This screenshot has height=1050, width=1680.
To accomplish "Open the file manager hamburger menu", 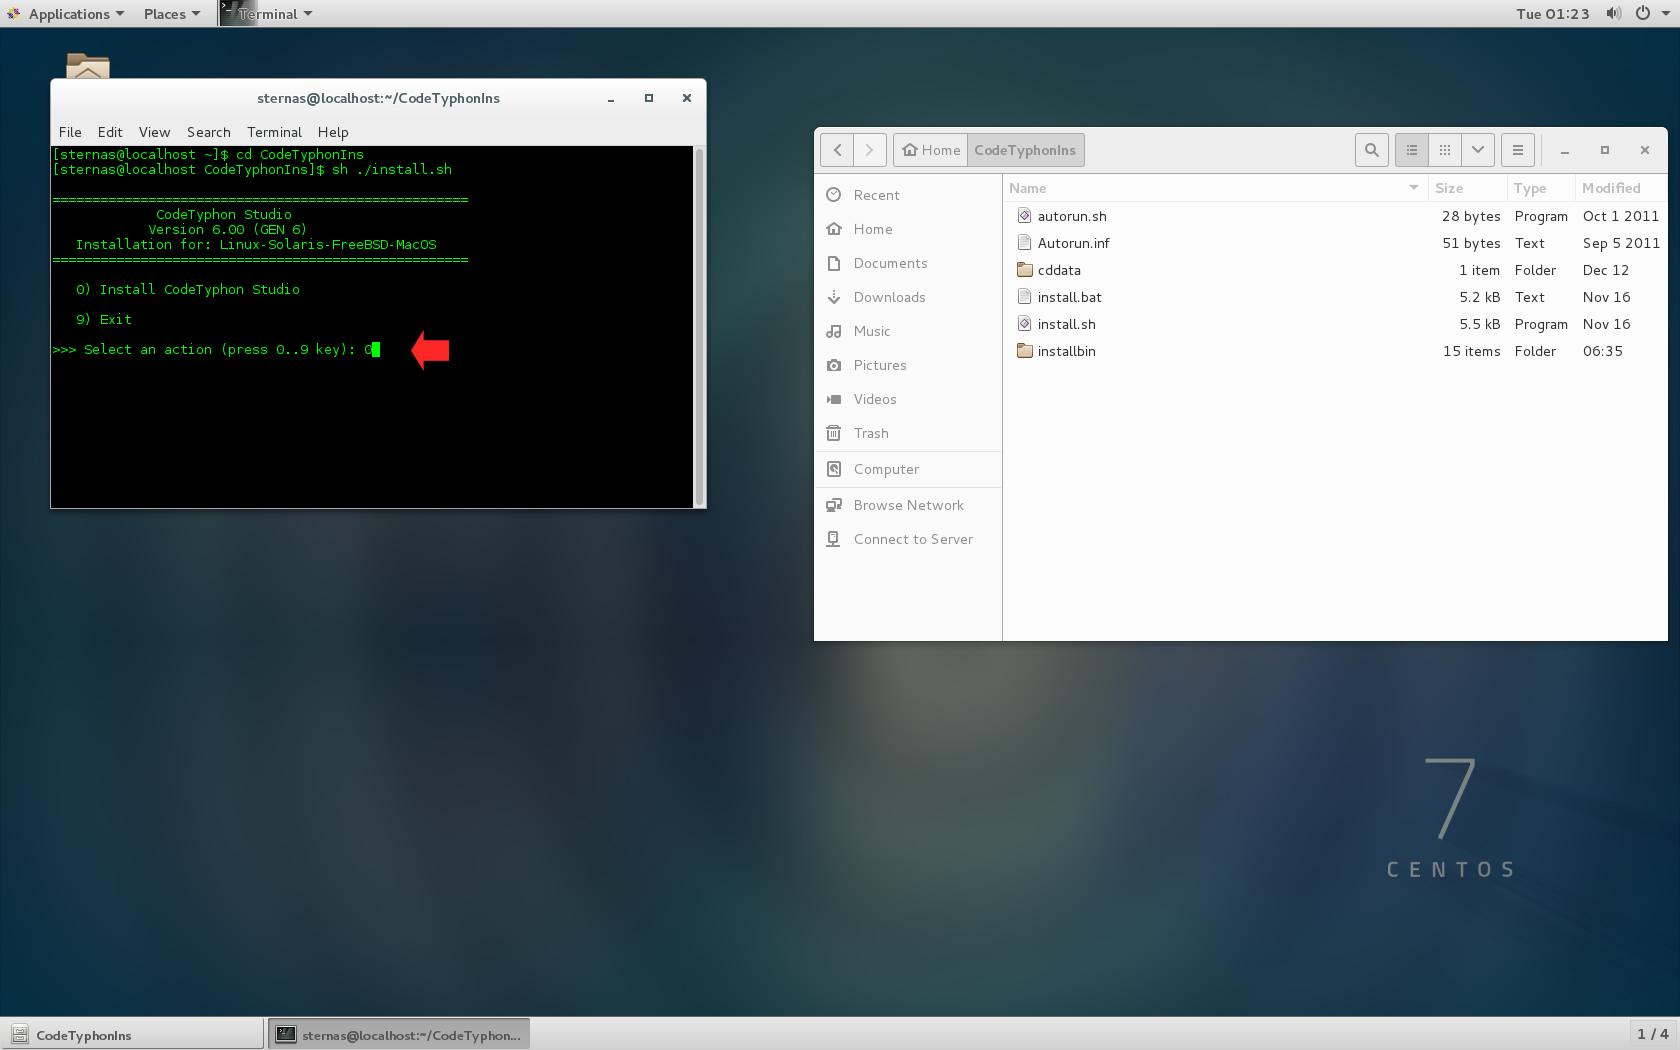I will (x=1518, y=150).
